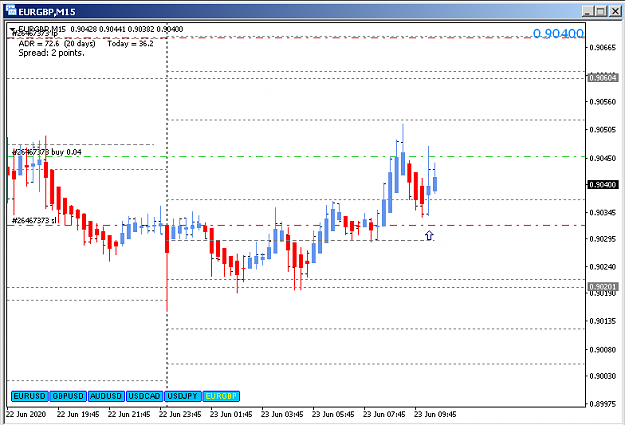Close the EURGBP,M15 chart window
Screen dimensions: 625x425
(x=615, y=11)
